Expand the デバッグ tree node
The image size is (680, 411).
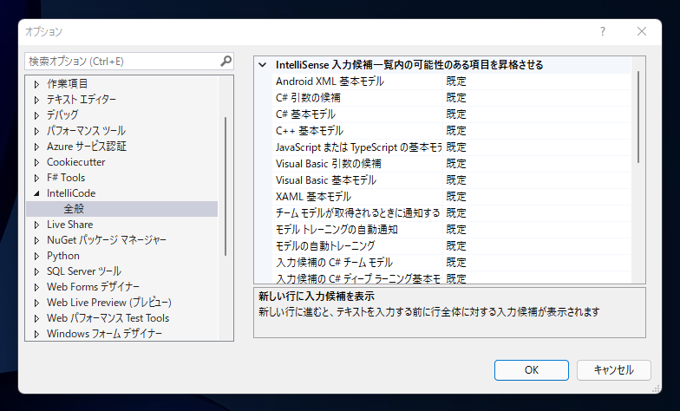coord(37,115)
